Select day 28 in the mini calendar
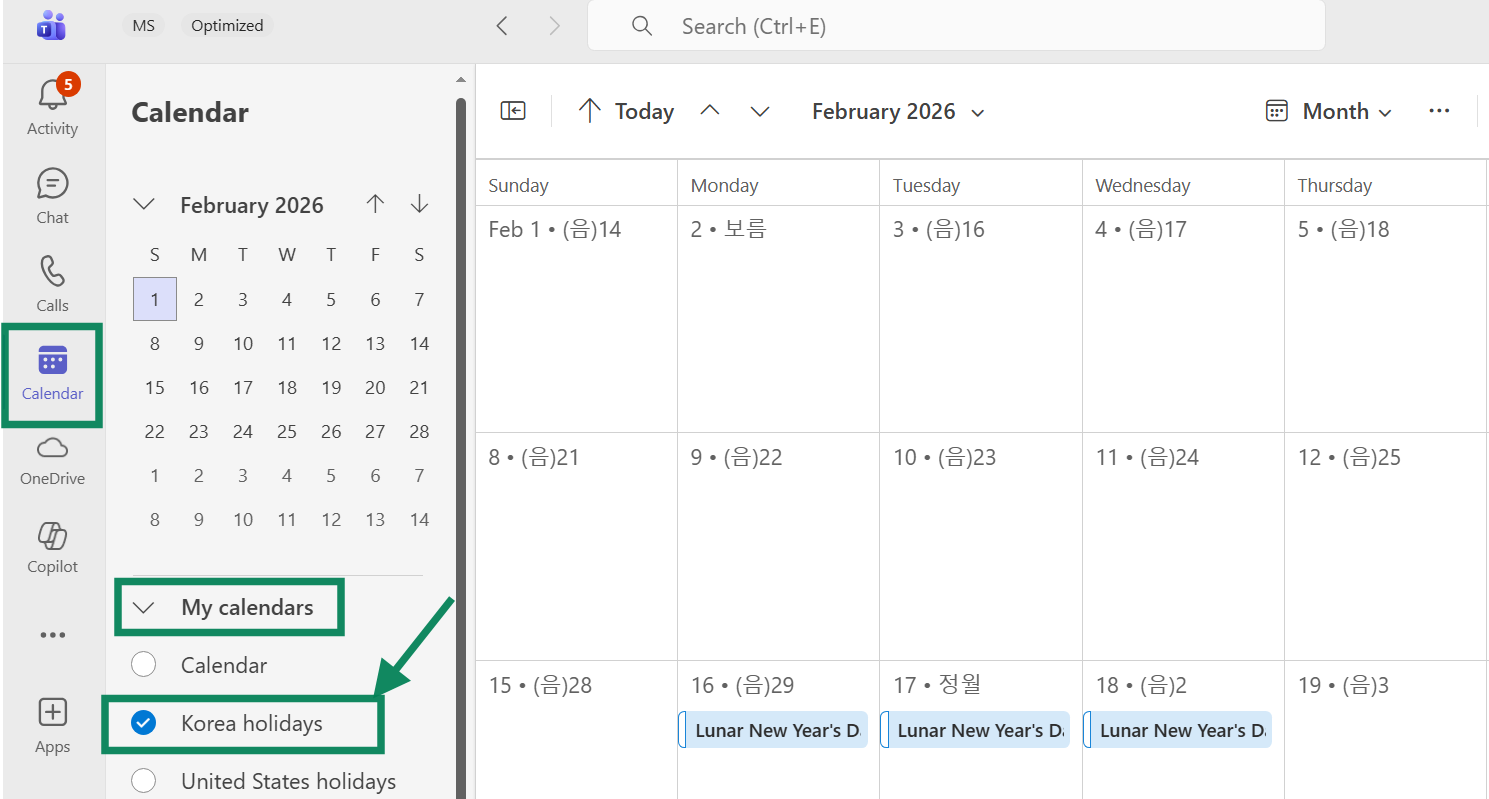Viewport: 1489px width, 799px height. [x=419, y=432]
